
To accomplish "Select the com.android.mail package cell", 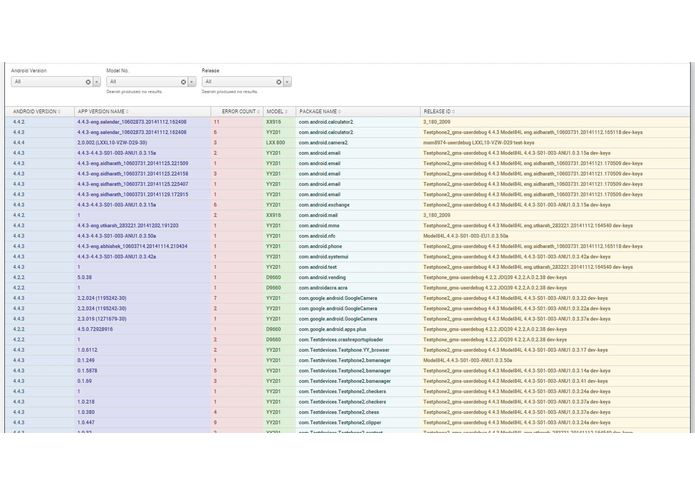I will 358,215.
